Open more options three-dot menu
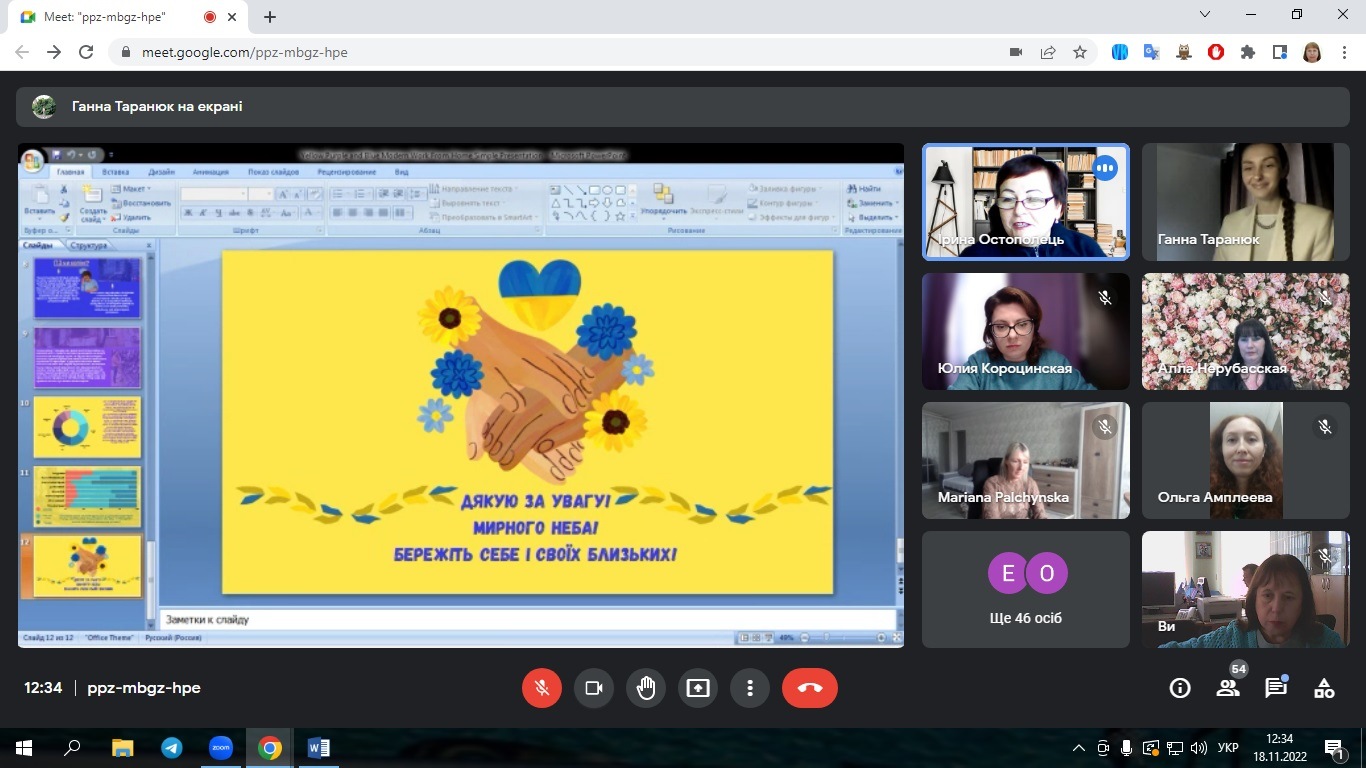 point(750,688)
